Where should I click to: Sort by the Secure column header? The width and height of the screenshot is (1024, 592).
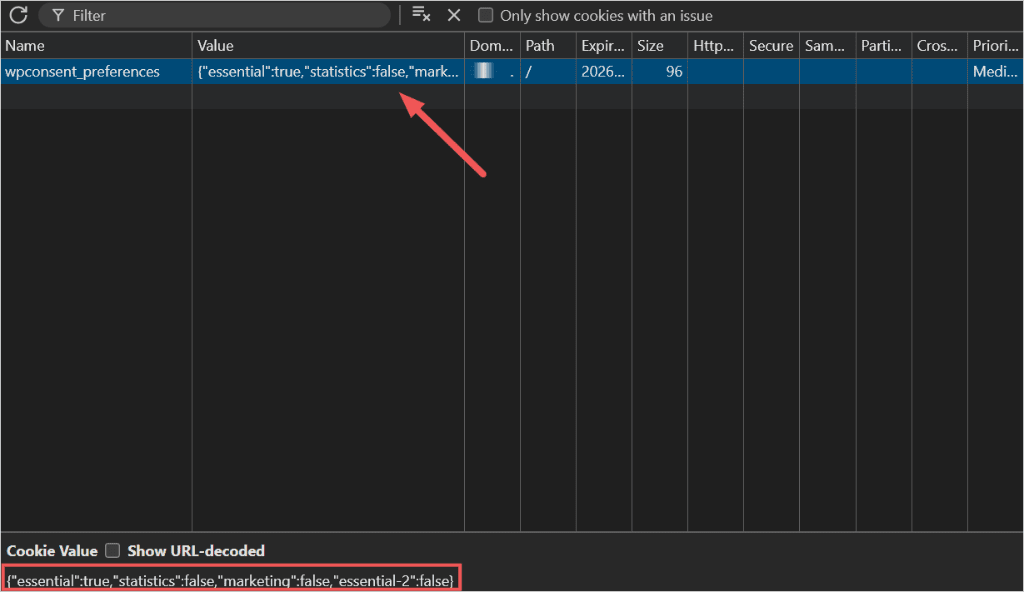(771, 46)
